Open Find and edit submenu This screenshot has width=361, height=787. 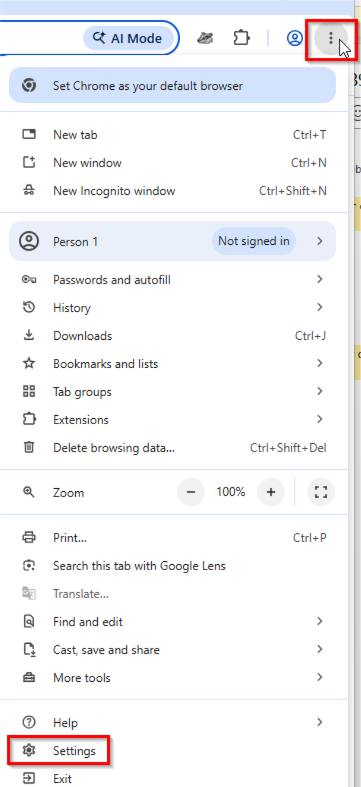click(174, 622)
